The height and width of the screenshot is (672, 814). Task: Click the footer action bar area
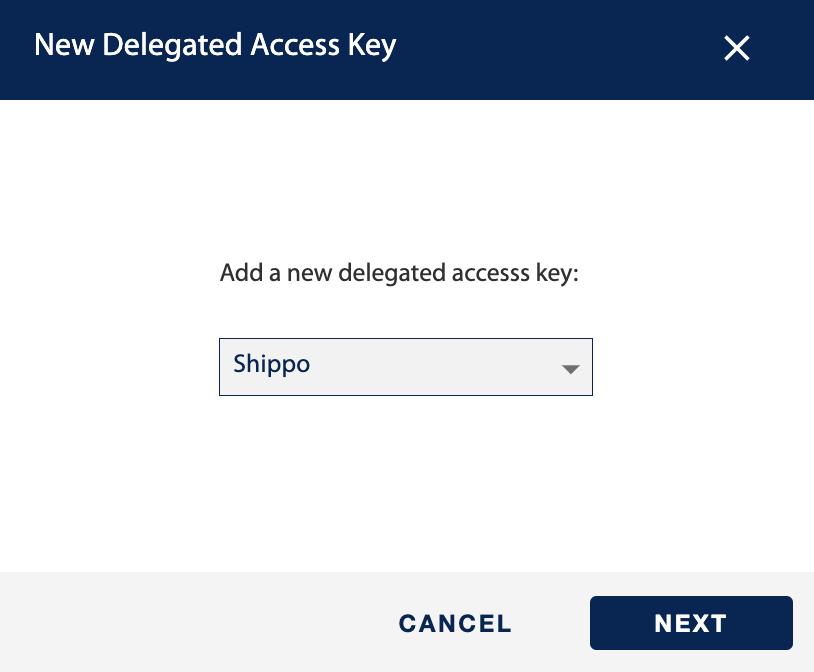(200, 622)
